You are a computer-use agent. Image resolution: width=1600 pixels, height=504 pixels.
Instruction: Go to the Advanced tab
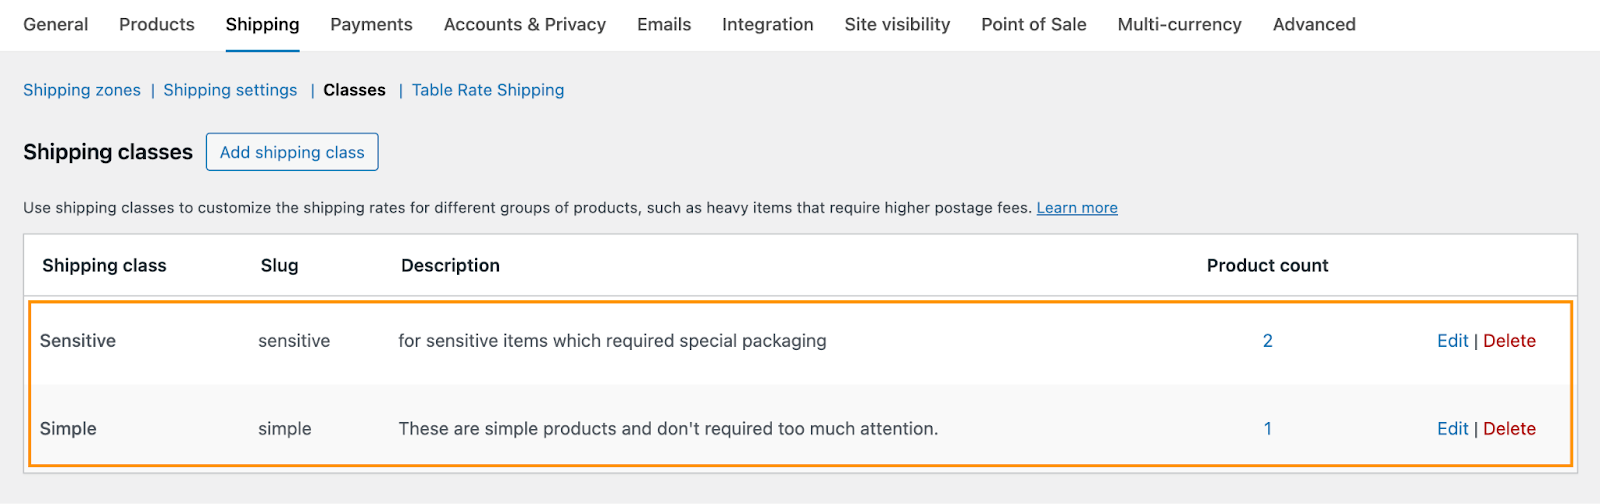(1314, 25)
